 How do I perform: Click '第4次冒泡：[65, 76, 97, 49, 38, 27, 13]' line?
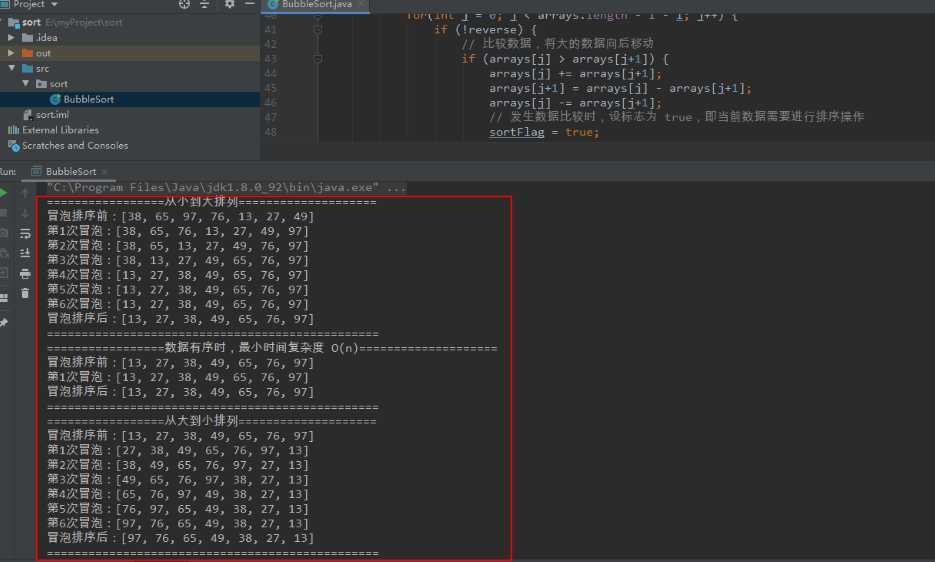178,494
